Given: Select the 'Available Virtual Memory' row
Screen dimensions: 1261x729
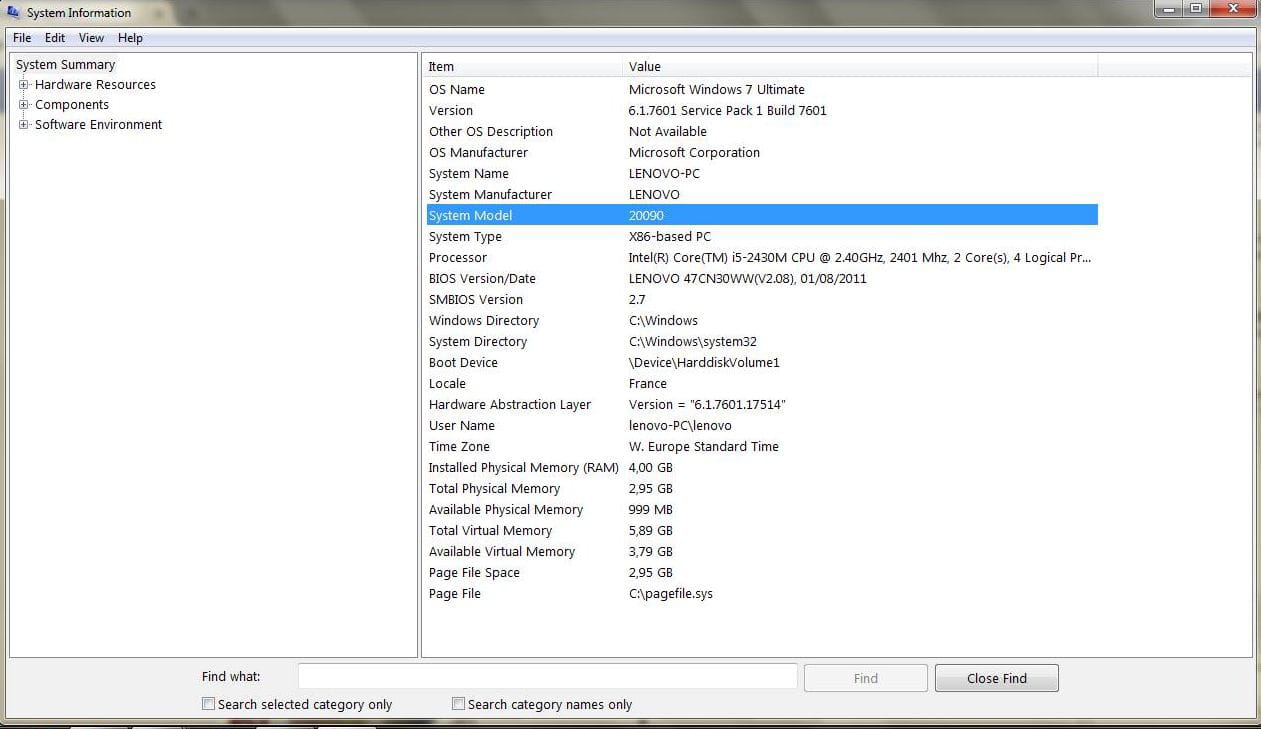Looking at the screenshot, I should tap(762, 552).
